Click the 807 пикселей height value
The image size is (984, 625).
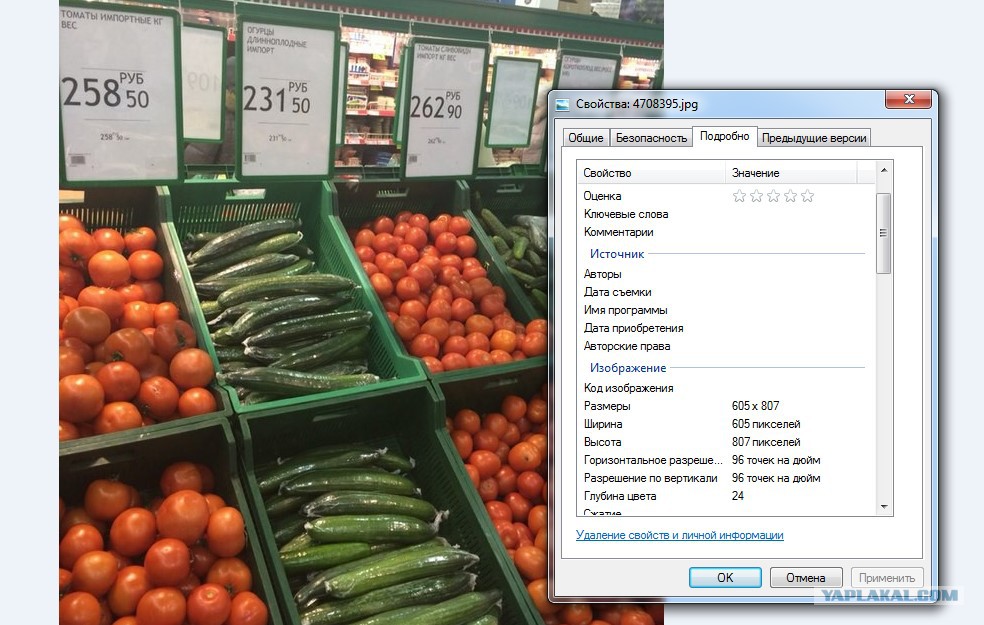click(x=766, y=442)
